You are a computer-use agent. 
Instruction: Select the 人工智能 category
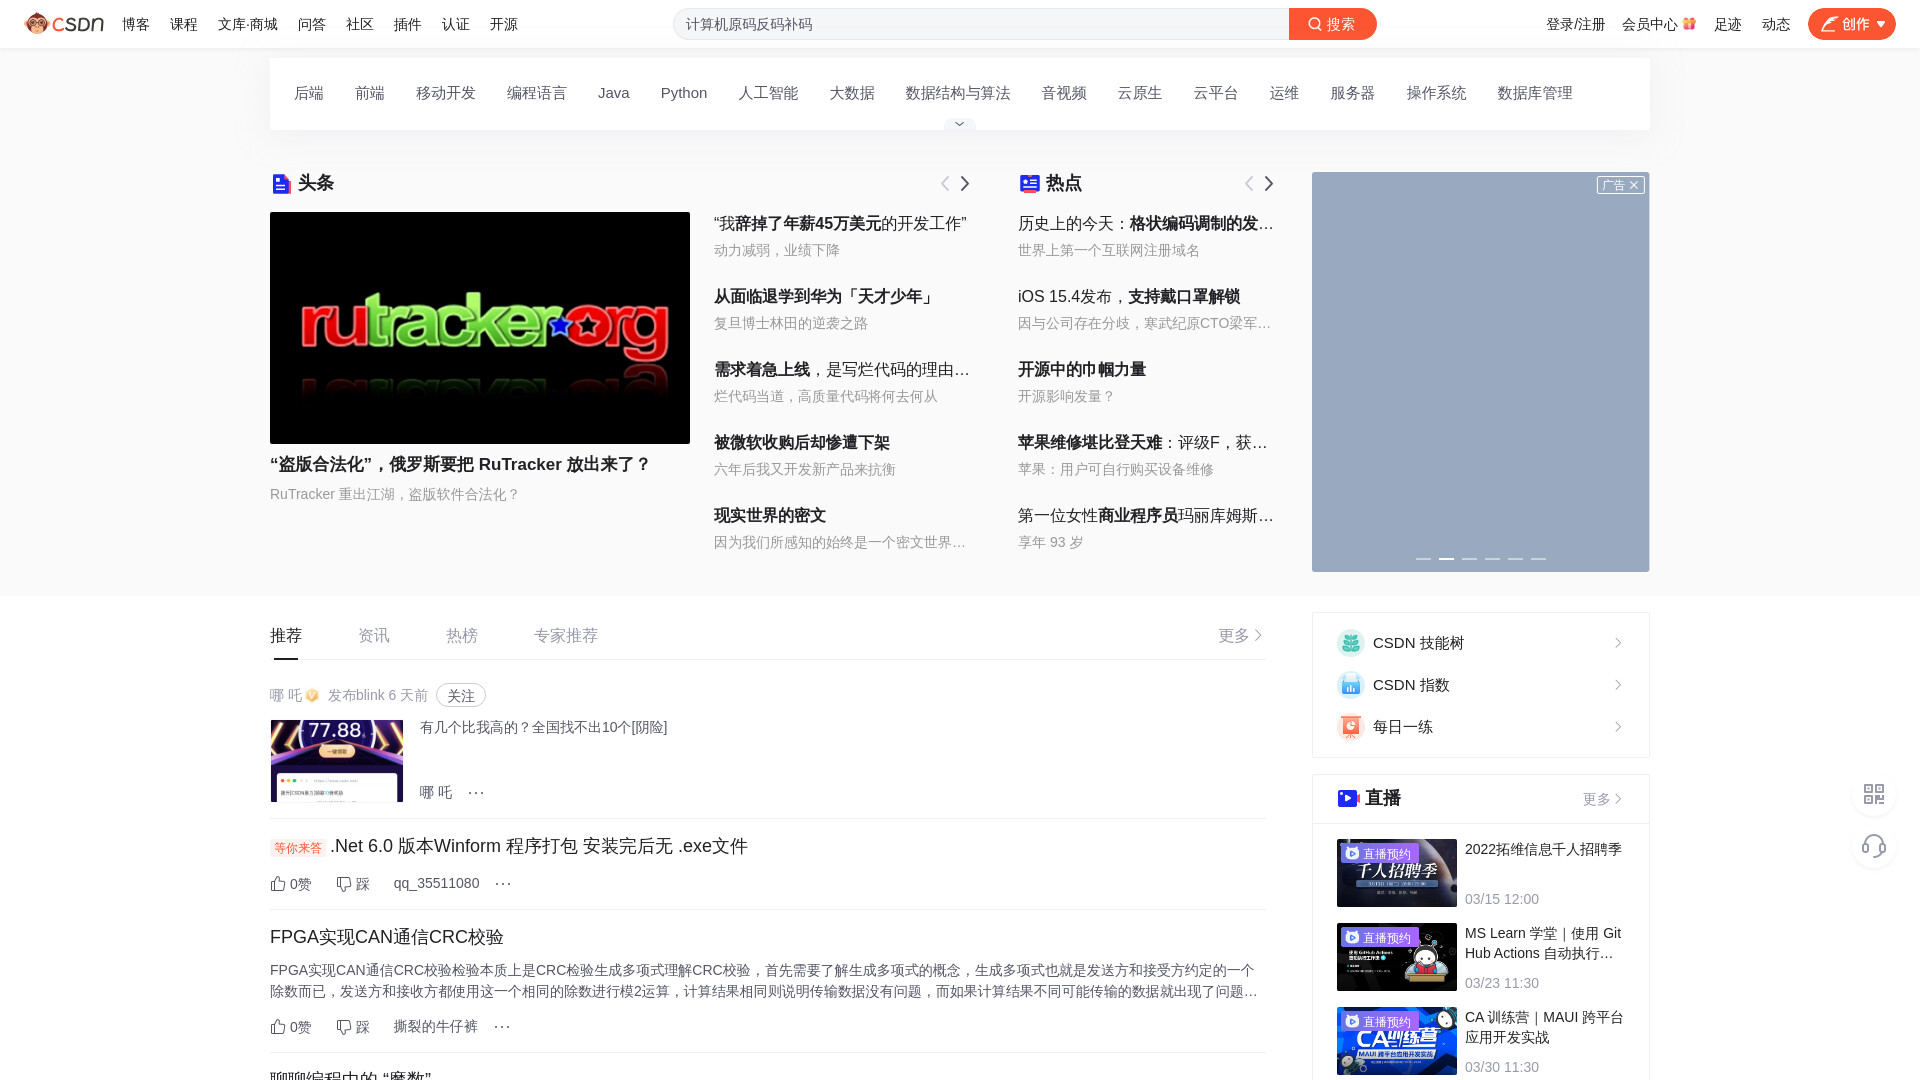click(x=768, y=93)
